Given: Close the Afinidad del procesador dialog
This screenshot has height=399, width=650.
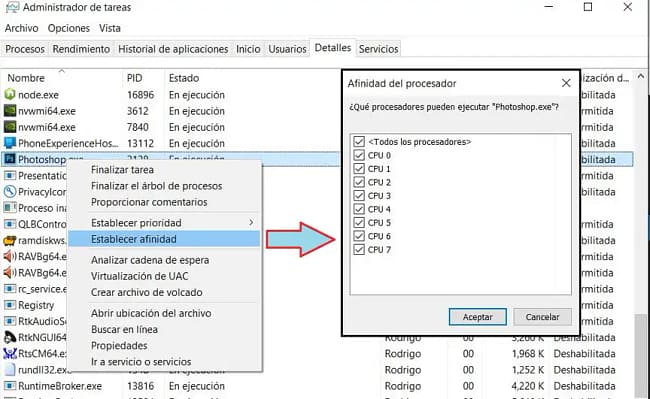Looking at the screenshot, I should point(566,83).
